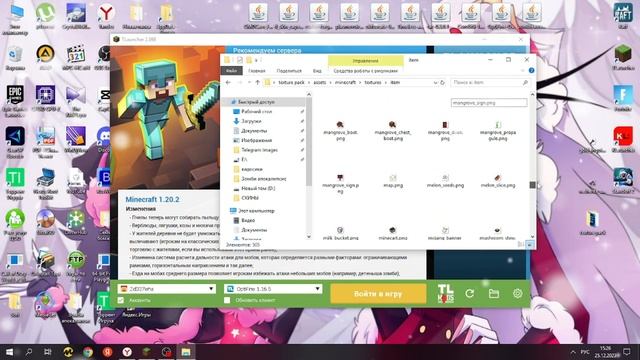Go up one folder level in Explorer

point(257,82)
